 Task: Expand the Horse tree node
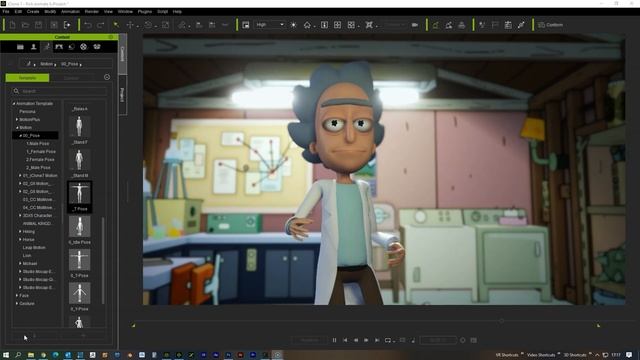20,240
